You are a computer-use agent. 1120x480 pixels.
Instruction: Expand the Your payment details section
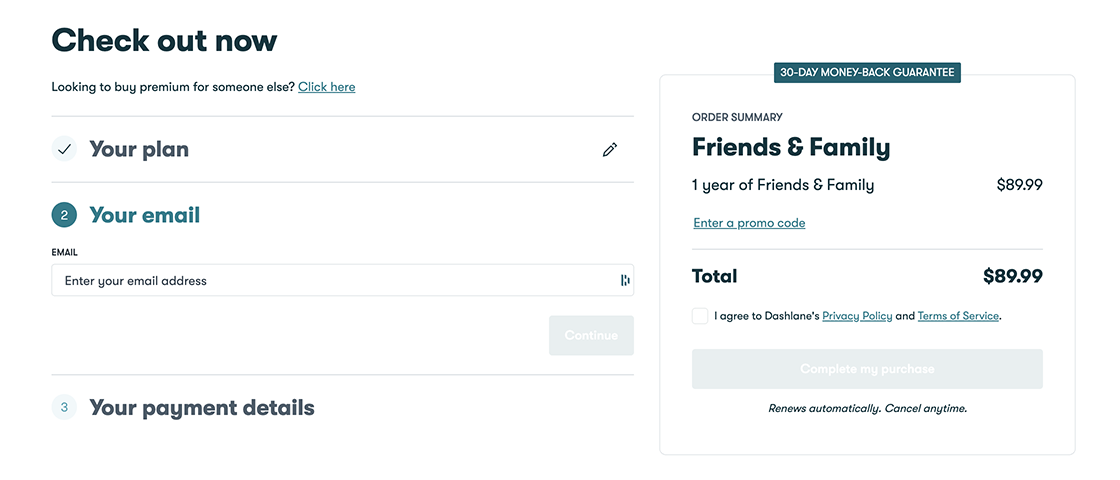point(202,408)
